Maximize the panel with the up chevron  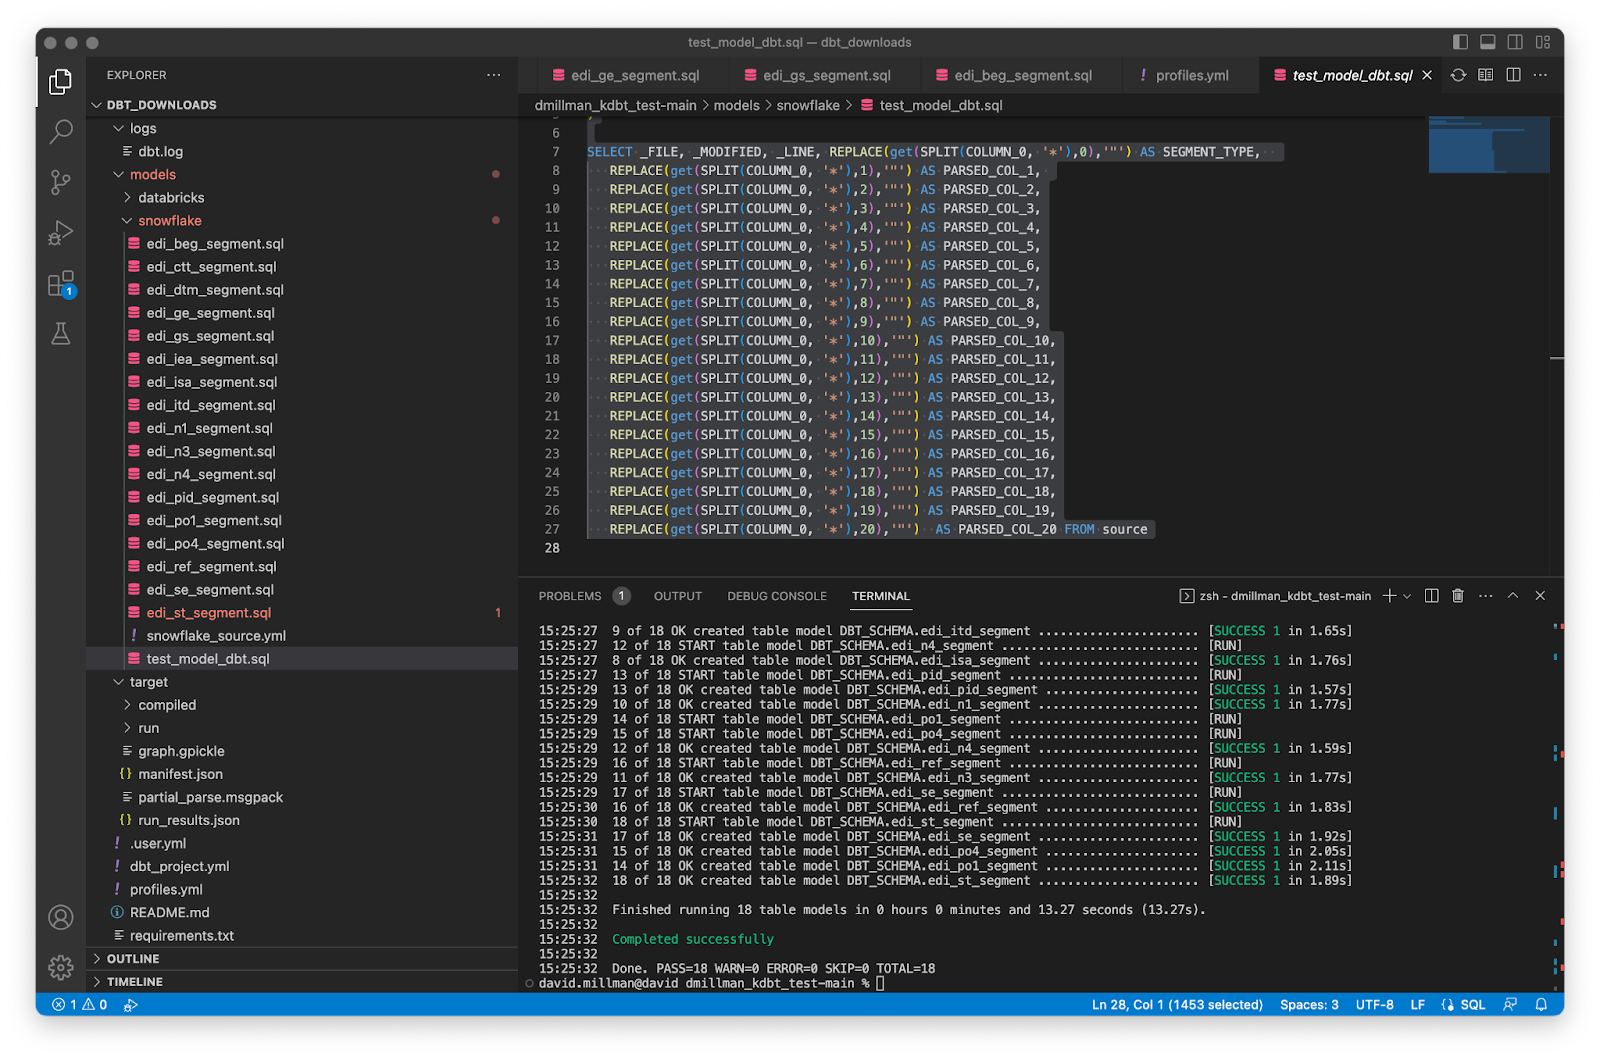[1513, 596]
